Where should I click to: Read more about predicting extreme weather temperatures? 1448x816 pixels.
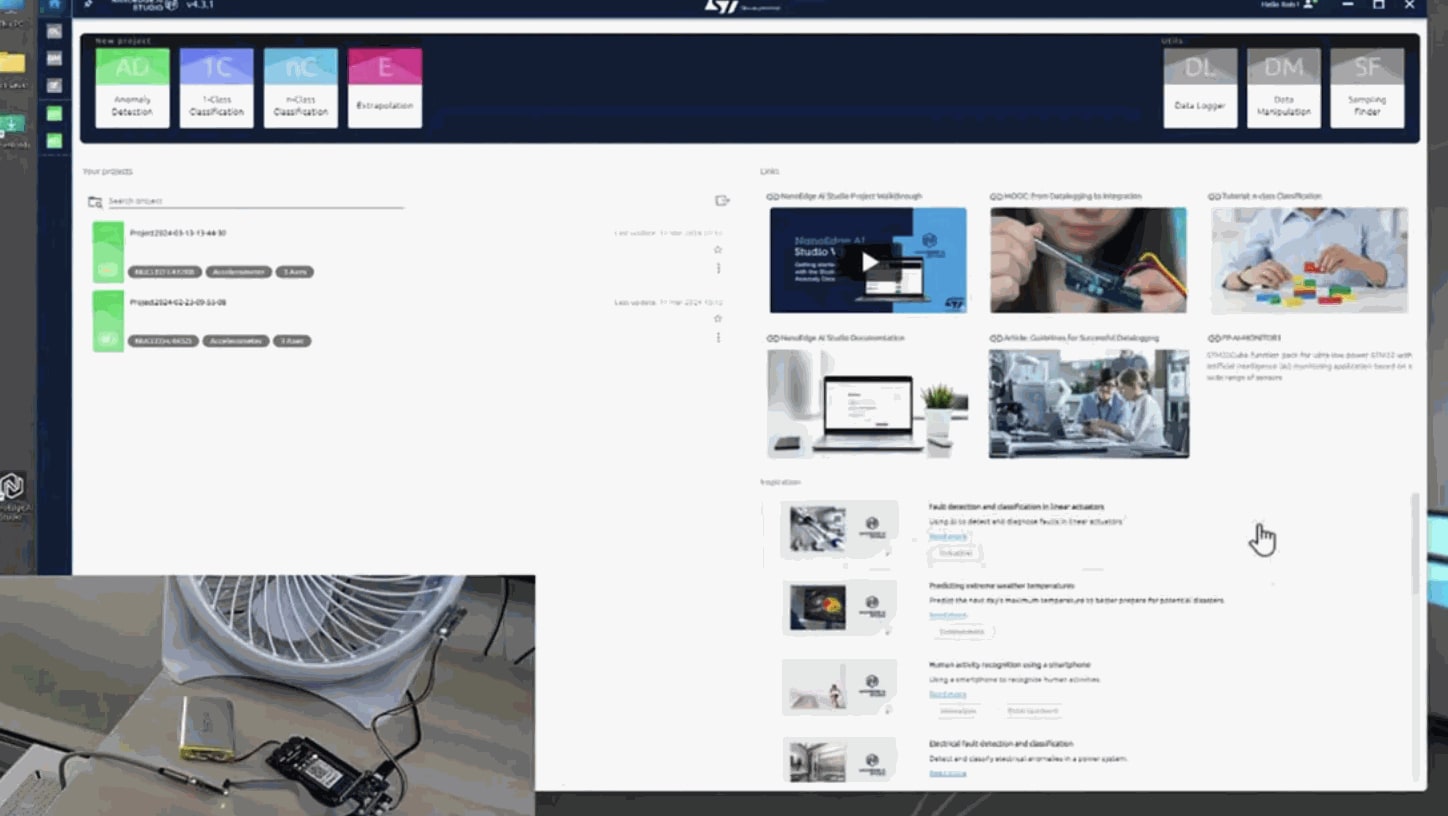(948, 615)
